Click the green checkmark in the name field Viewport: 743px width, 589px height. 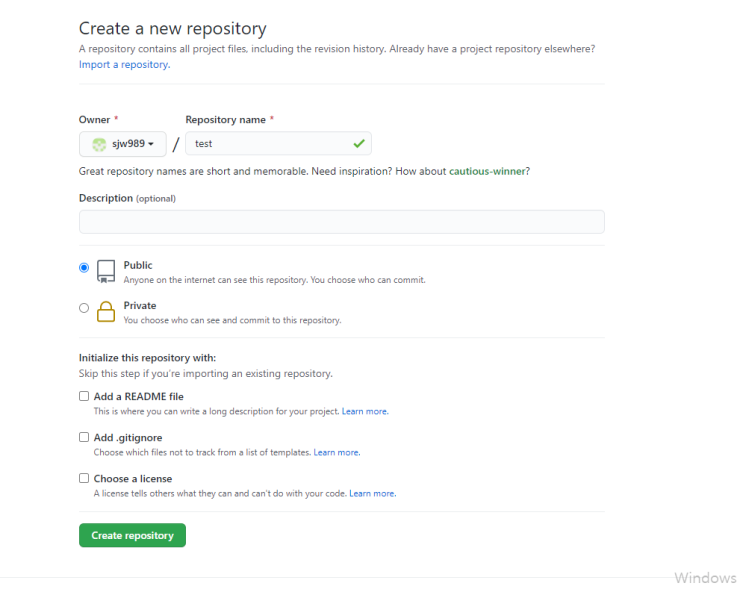click(359, 143)
